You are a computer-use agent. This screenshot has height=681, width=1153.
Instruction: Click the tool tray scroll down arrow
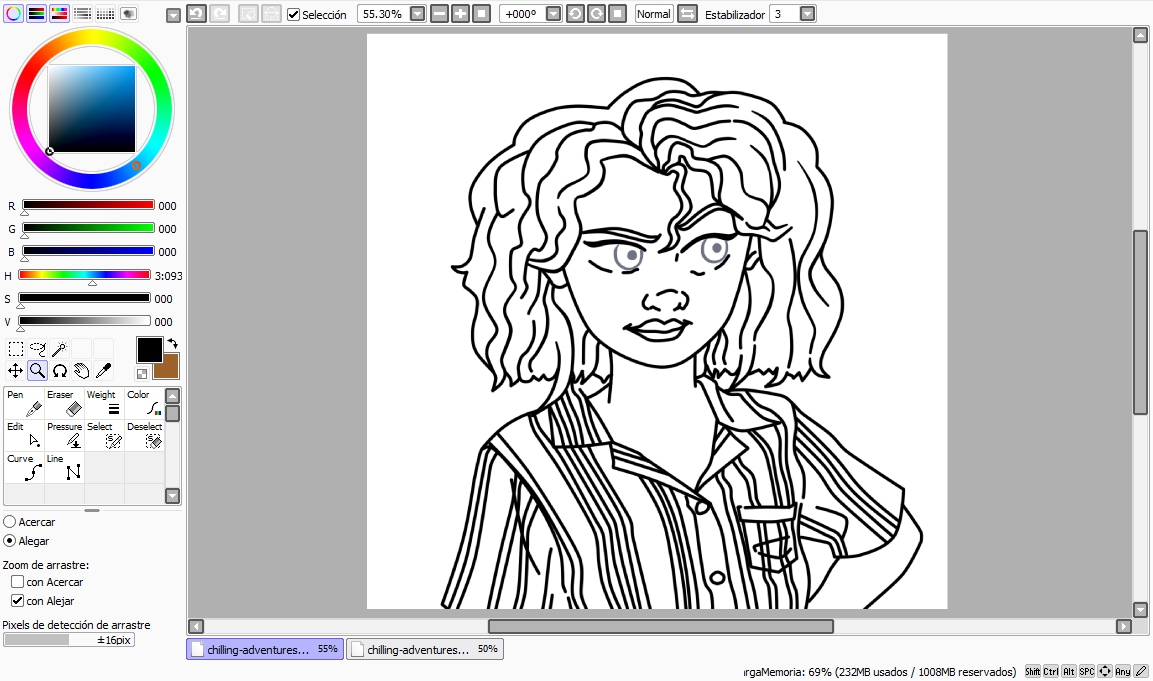click(172, 495)
